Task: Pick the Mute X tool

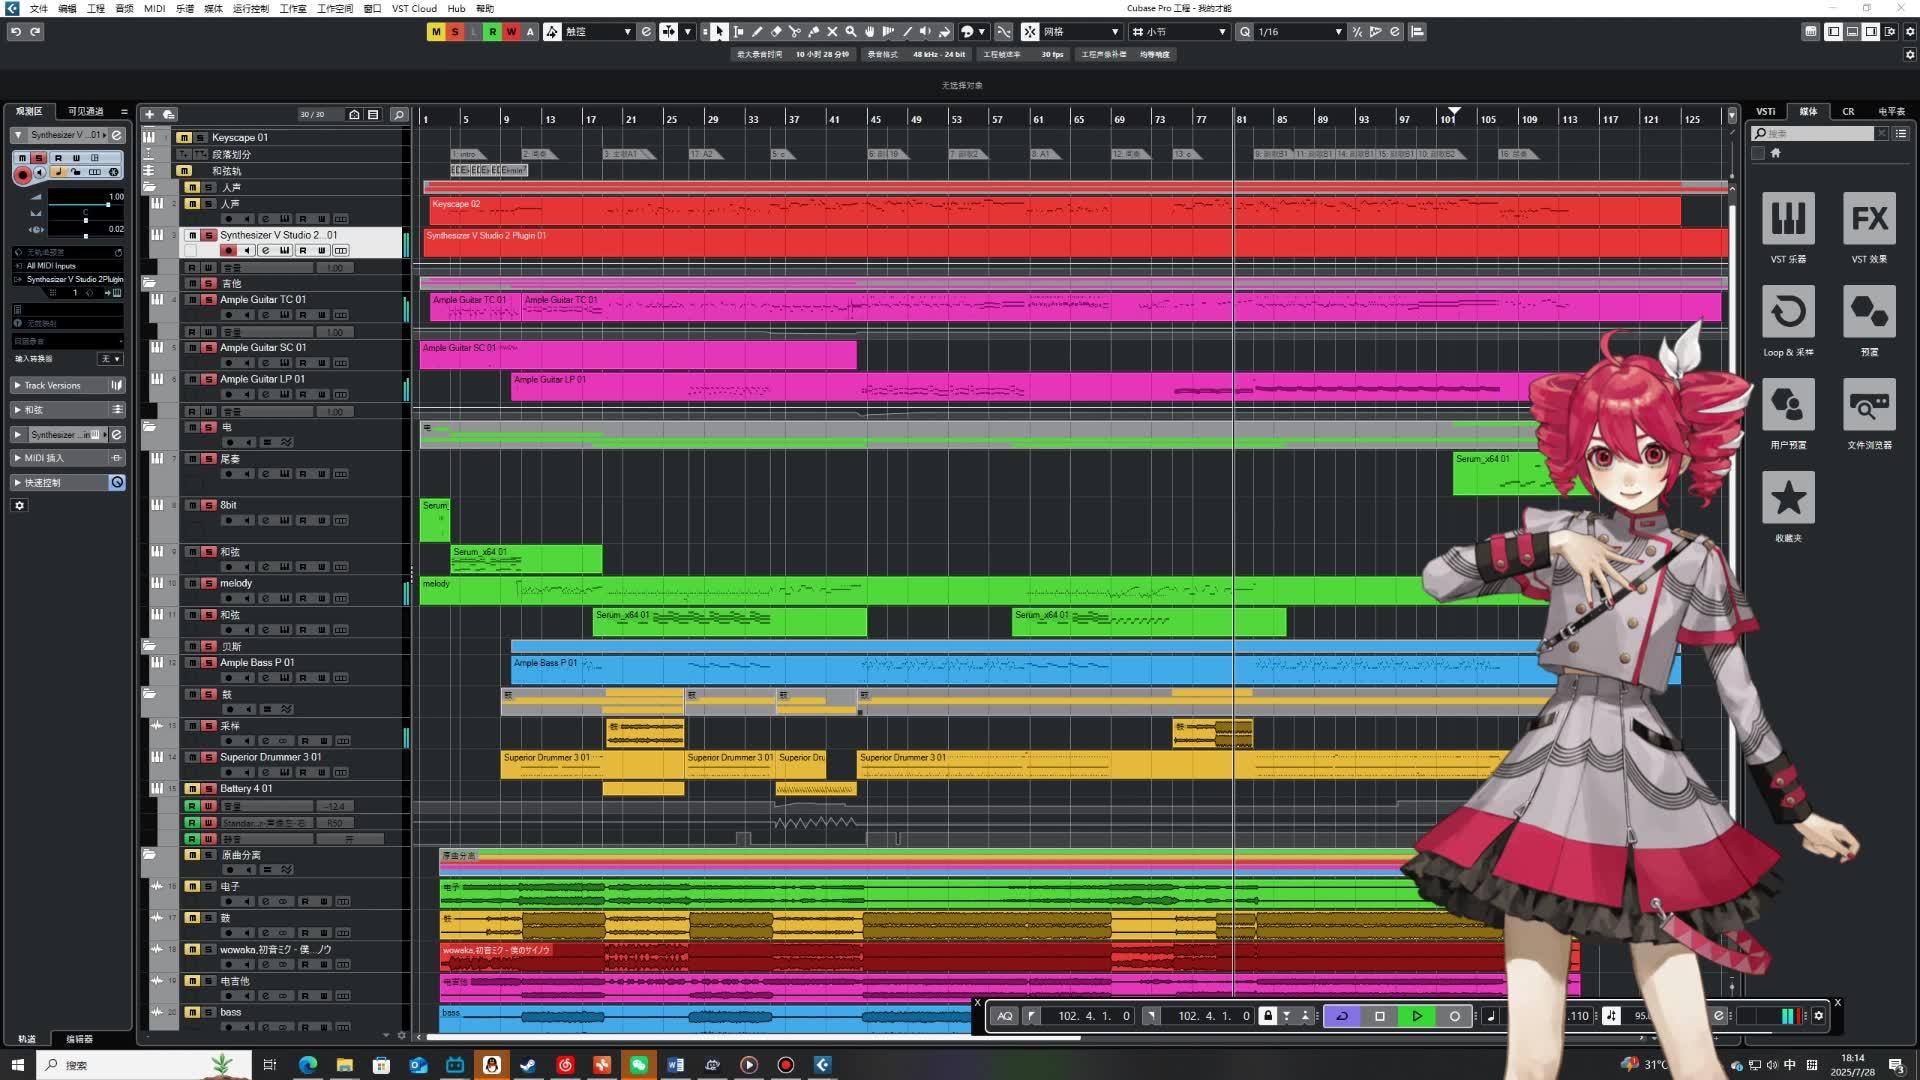Action: pyautogui.click(x=832, y=32)
